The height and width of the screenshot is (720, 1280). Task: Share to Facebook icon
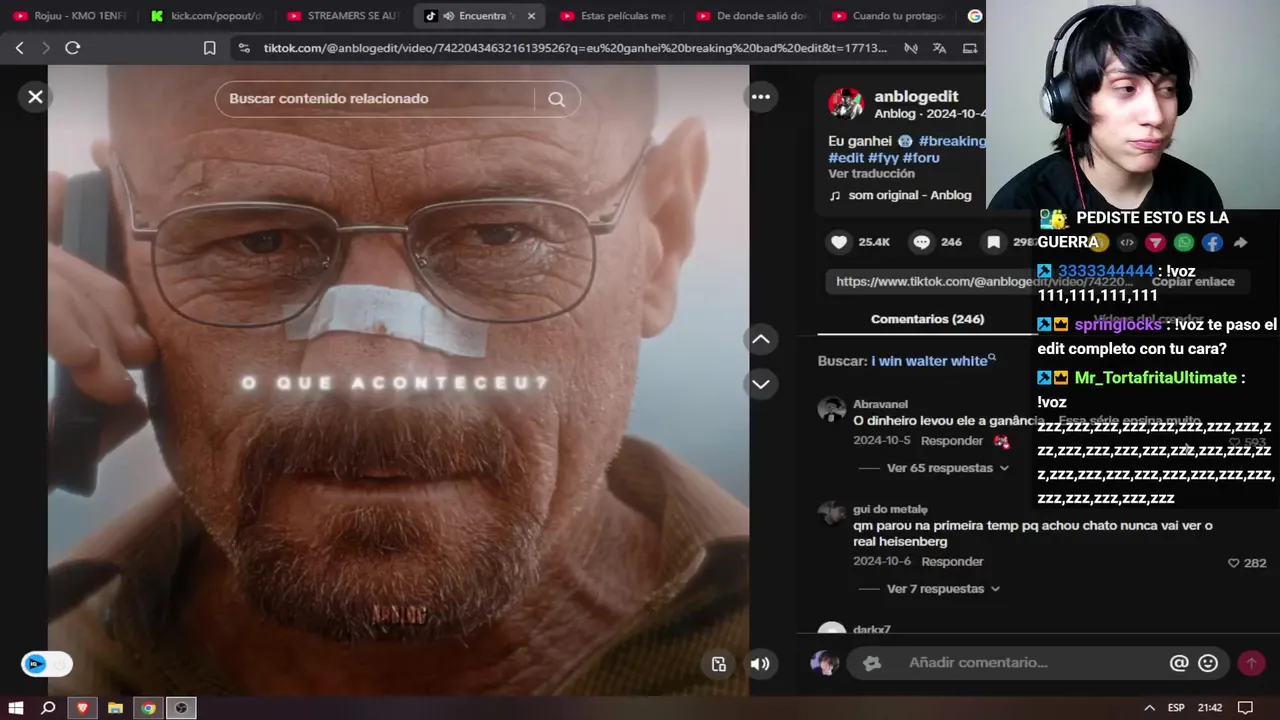pyautogui.click(x=1212, y=242)
